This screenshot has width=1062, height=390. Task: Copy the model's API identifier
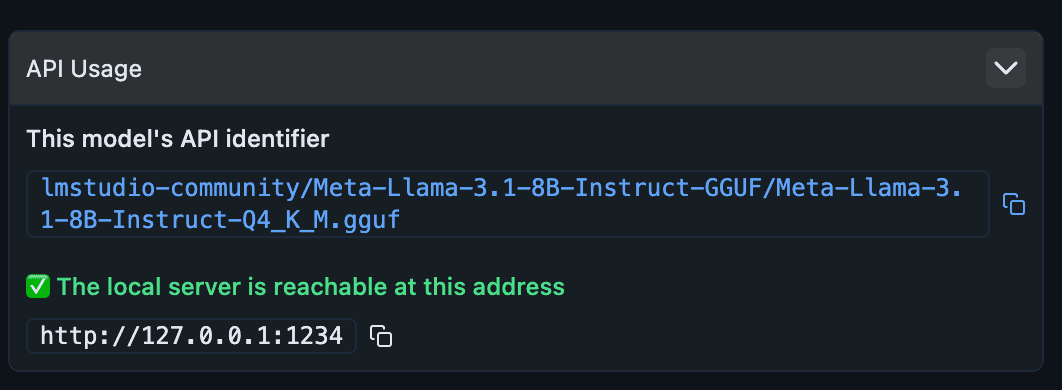point(1013,204)
